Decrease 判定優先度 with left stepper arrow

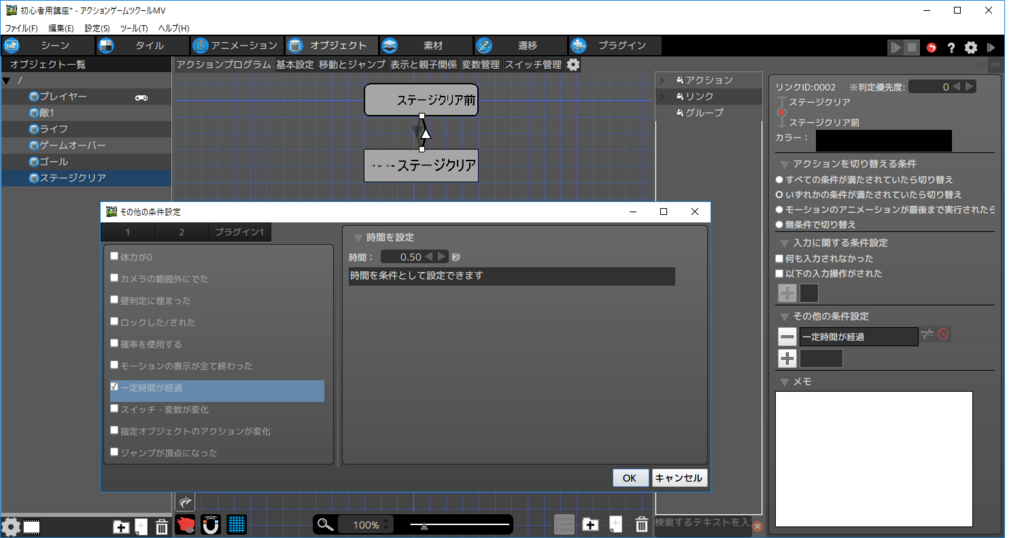(x=956, y=87)
